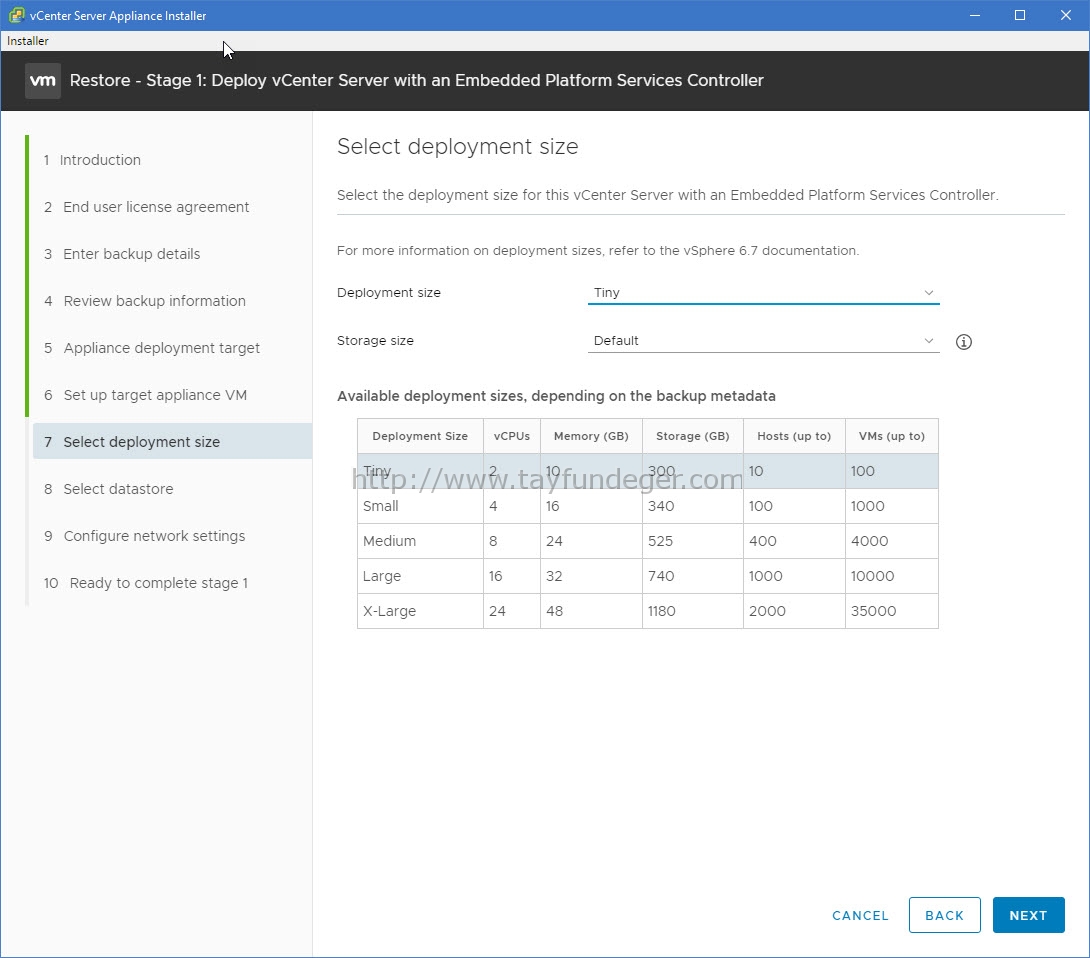
Task: Click the 48 memory cell
Action: [591, 611]
